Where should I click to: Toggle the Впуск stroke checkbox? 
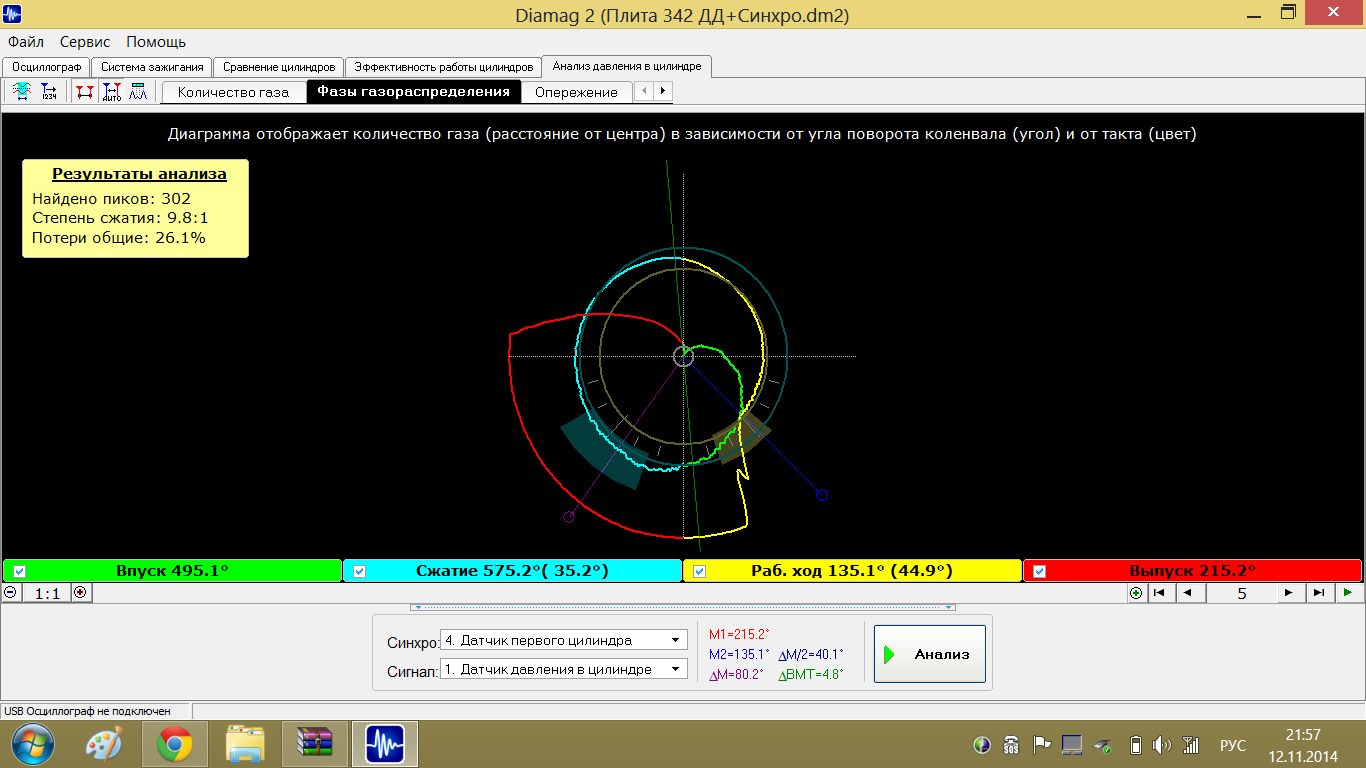[19, 571]
